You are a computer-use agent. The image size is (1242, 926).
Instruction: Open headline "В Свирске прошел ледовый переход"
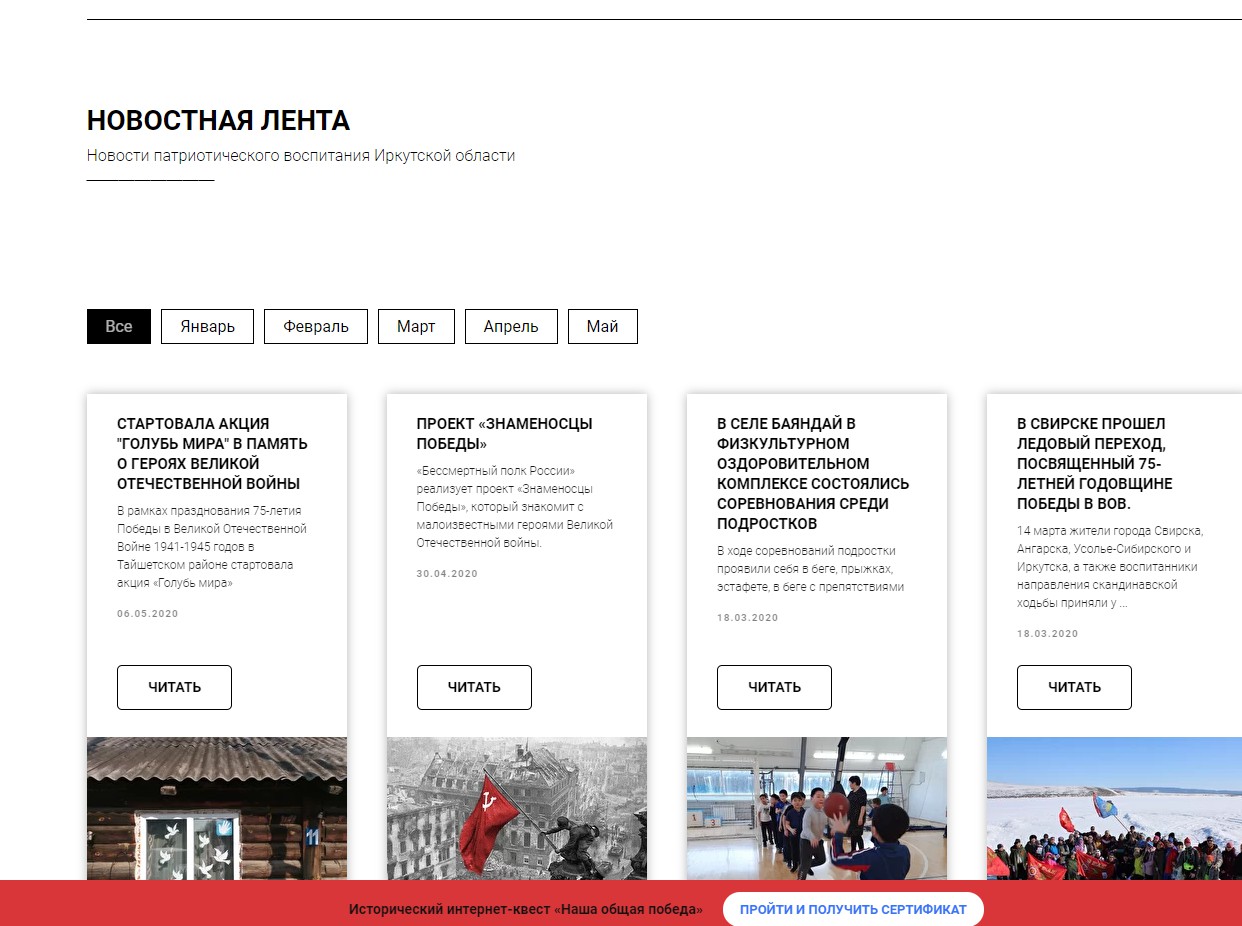click(1095, 464)
